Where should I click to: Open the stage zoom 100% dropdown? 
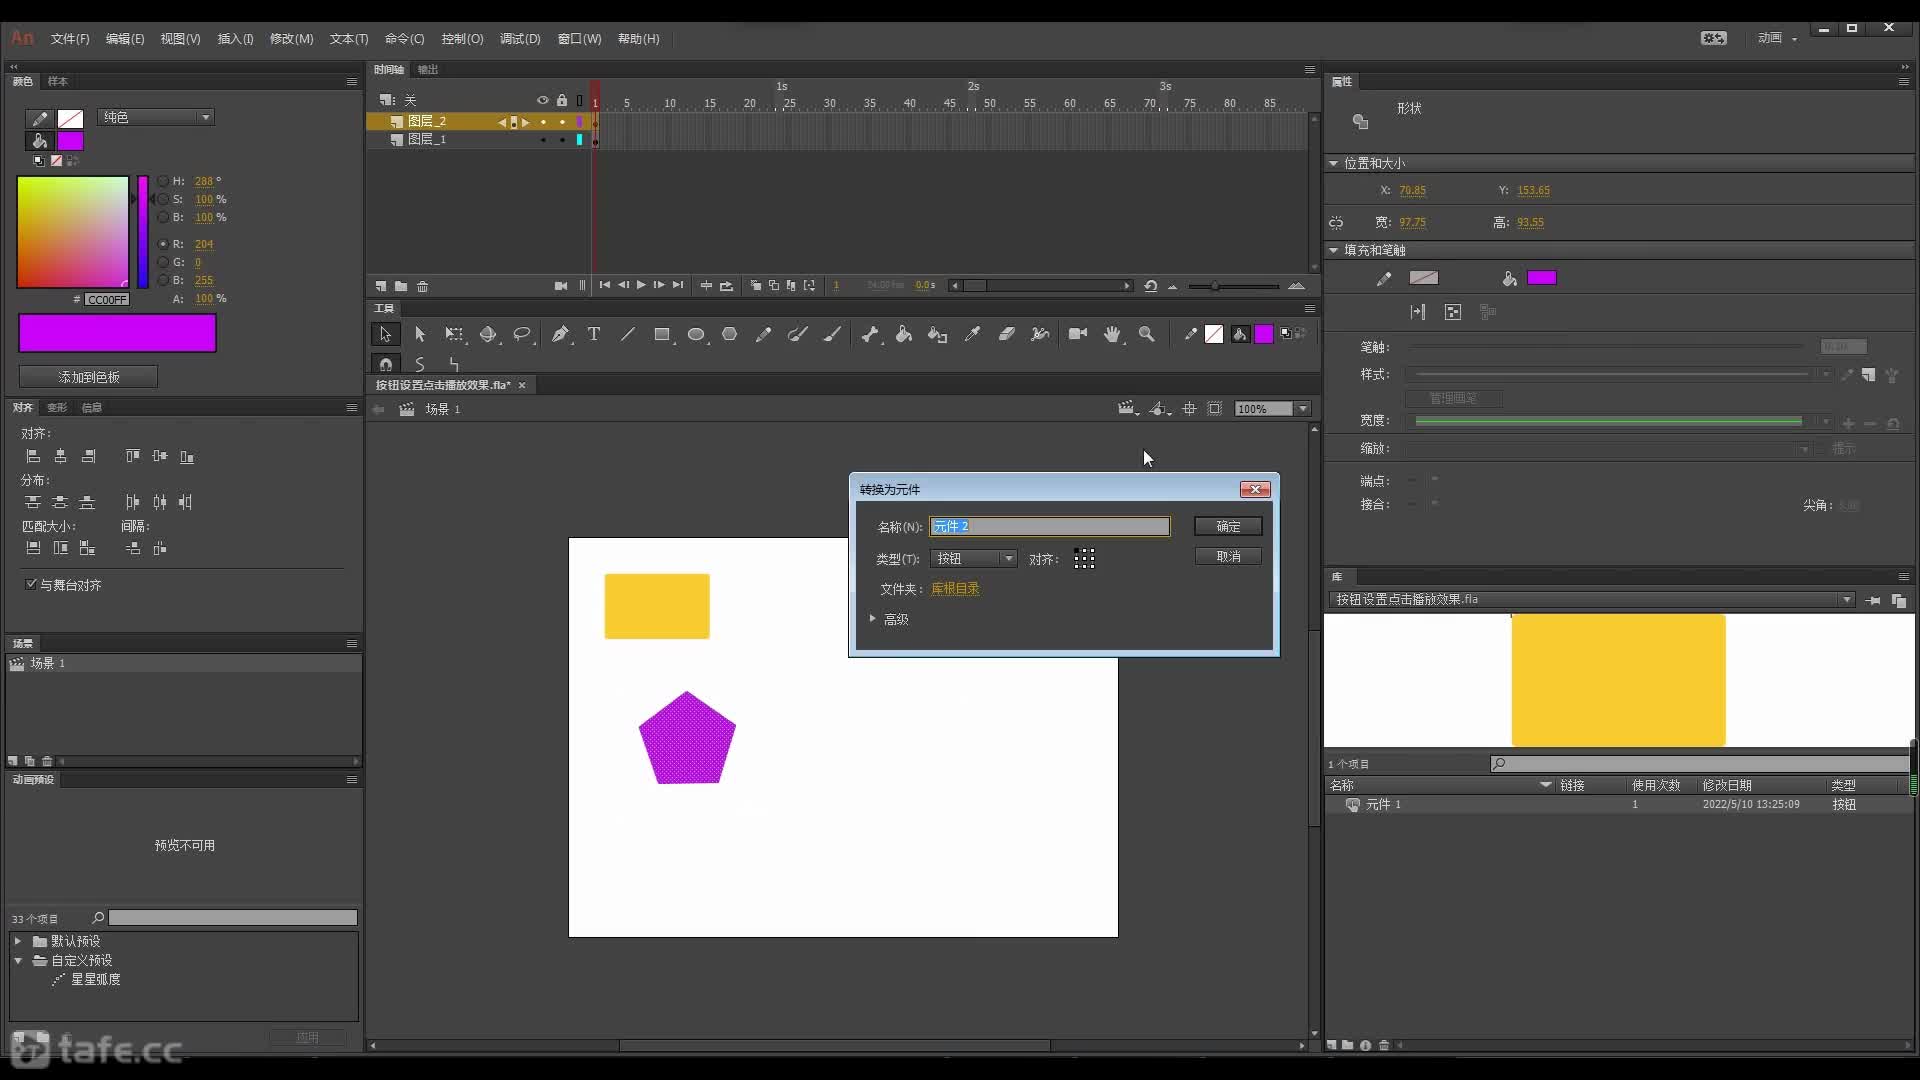click(1303, 409)
